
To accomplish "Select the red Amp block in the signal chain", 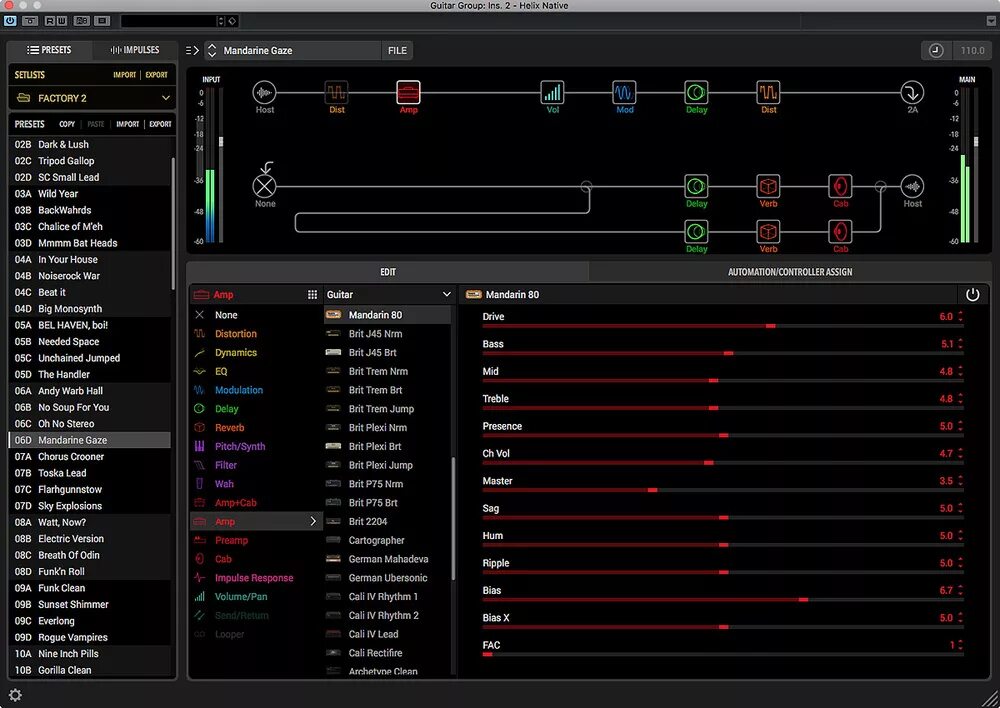I will tap(408, 93).
